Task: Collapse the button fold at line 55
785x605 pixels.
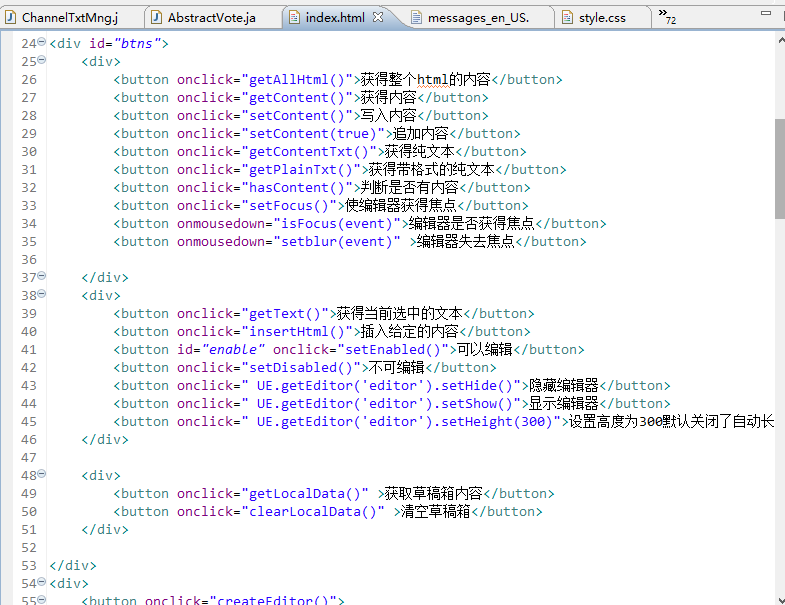Action: coord(42,599)
